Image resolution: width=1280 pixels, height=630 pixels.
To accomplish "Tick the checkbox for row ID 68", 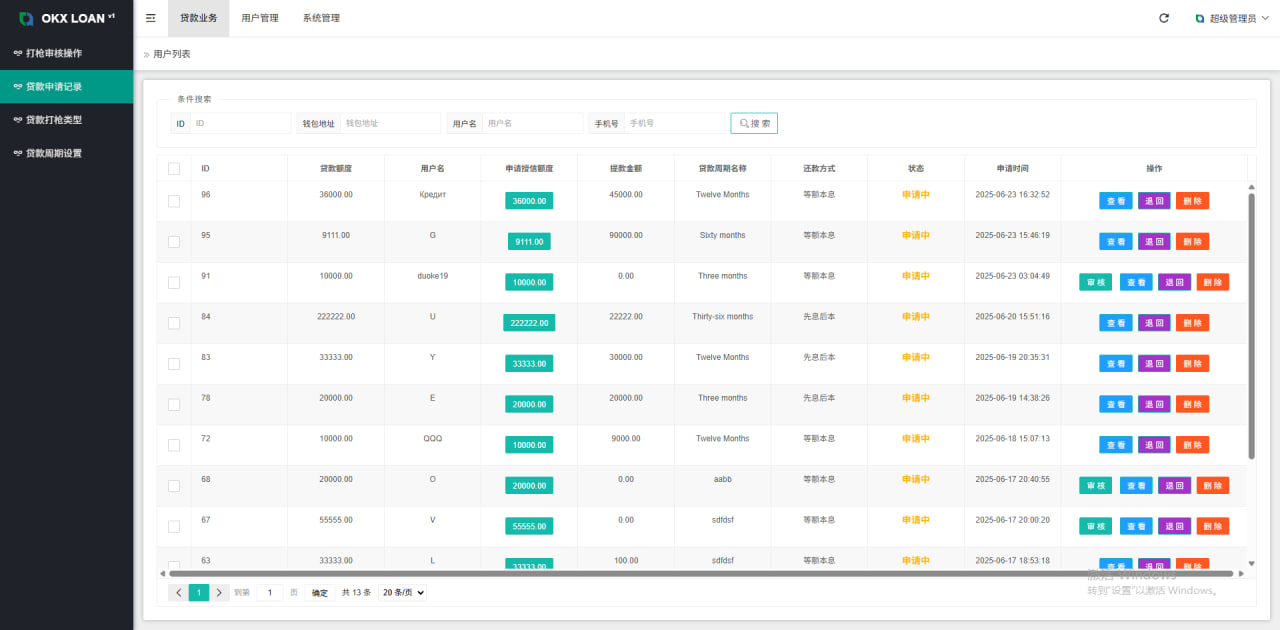I will pos(174,486).
